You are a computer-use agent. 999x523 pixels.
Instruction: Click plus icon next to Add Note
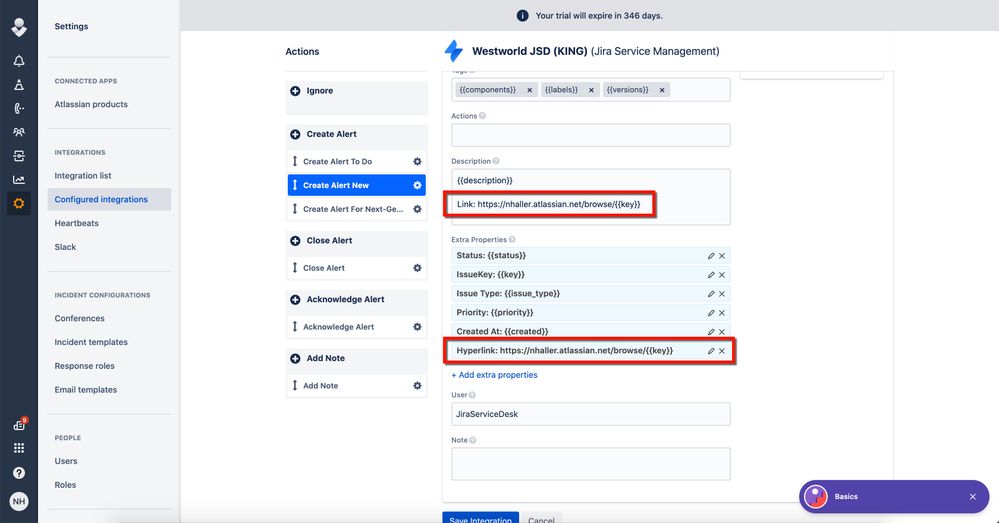click(295, 359)
